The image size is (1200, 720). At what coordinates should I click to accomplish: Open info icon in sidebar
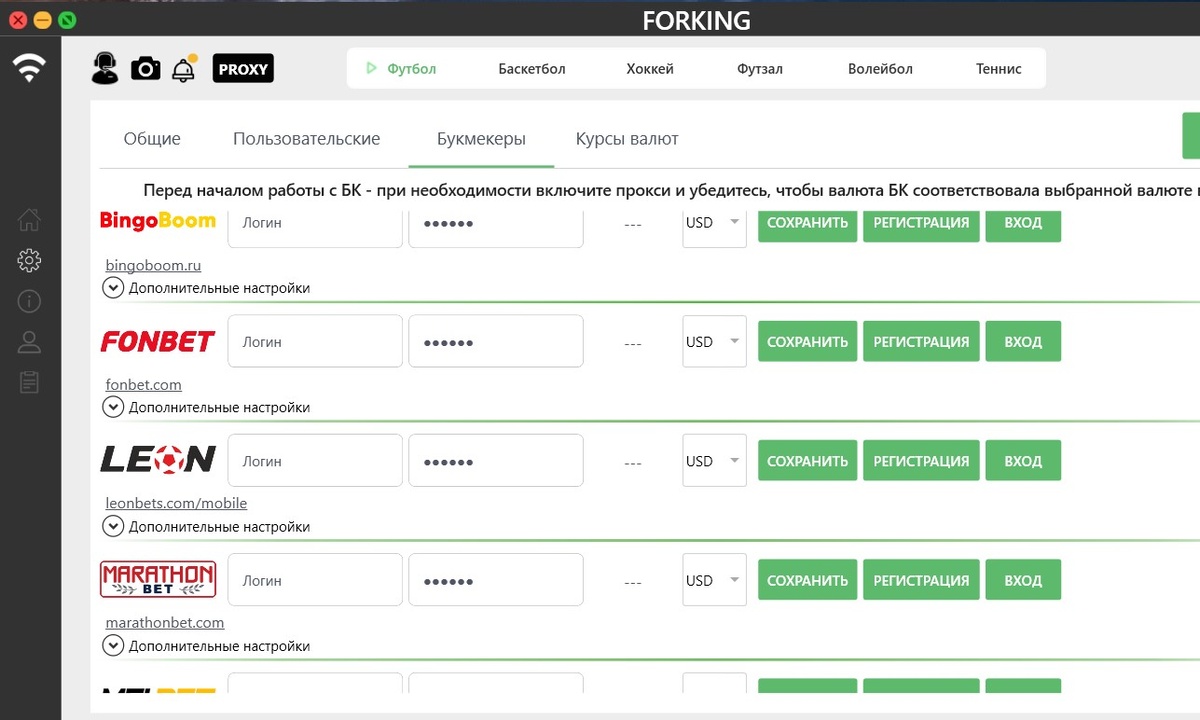[29, 301]
